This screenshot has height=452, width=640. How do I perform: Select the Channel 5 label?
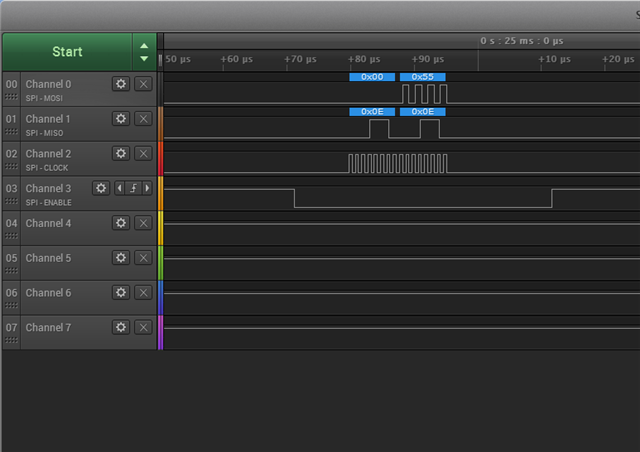(48, 258)
